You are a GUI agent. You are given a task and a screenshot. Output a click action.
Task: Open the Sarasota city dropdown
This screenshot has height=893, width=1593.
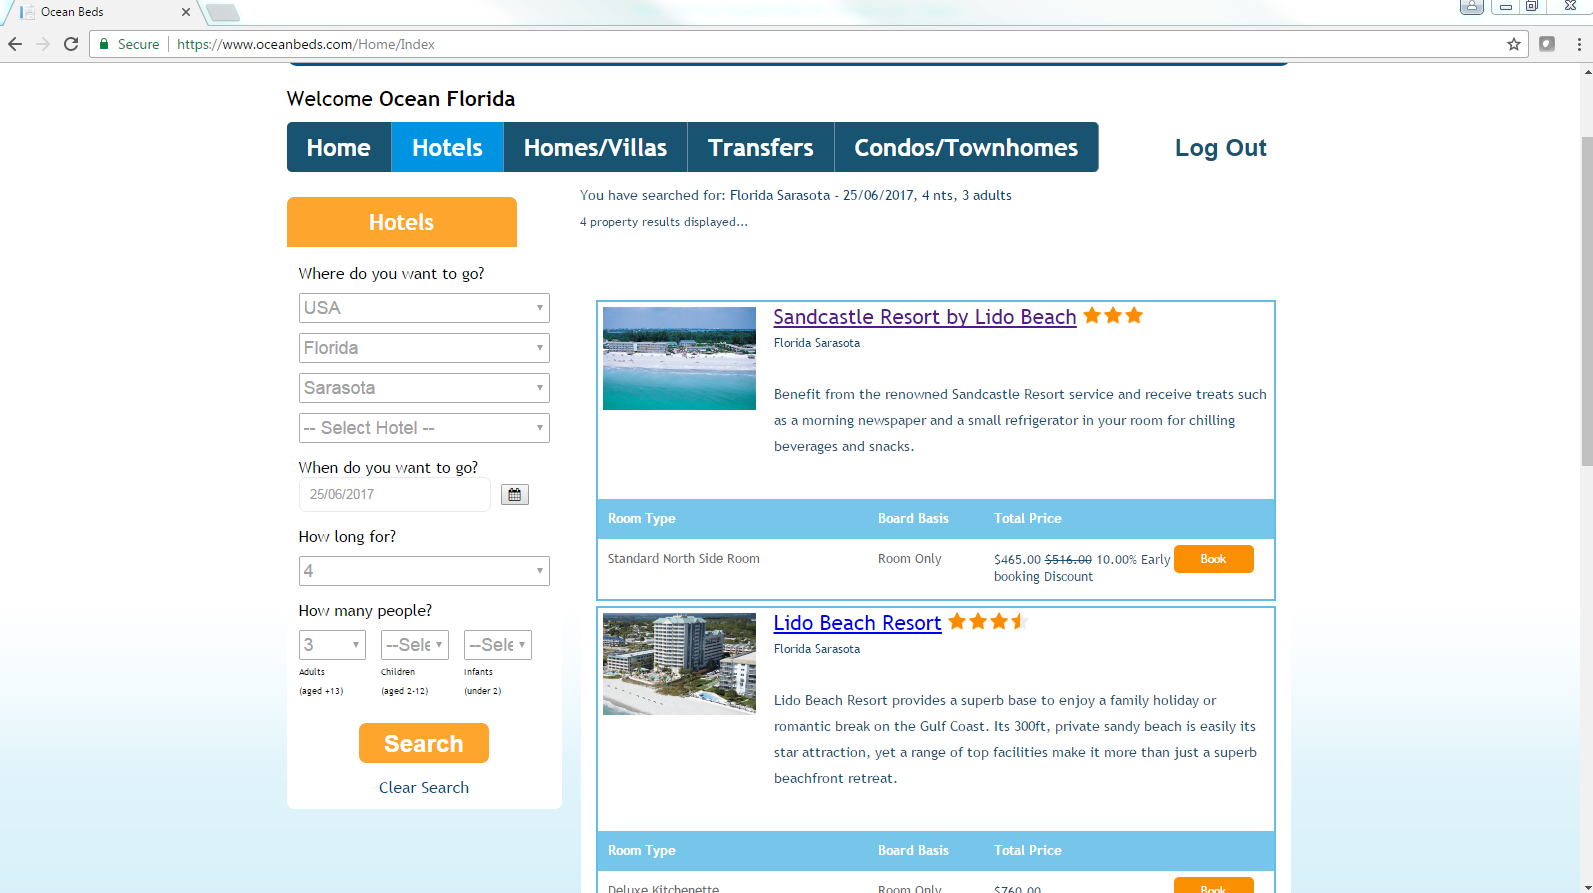(424, 388)
